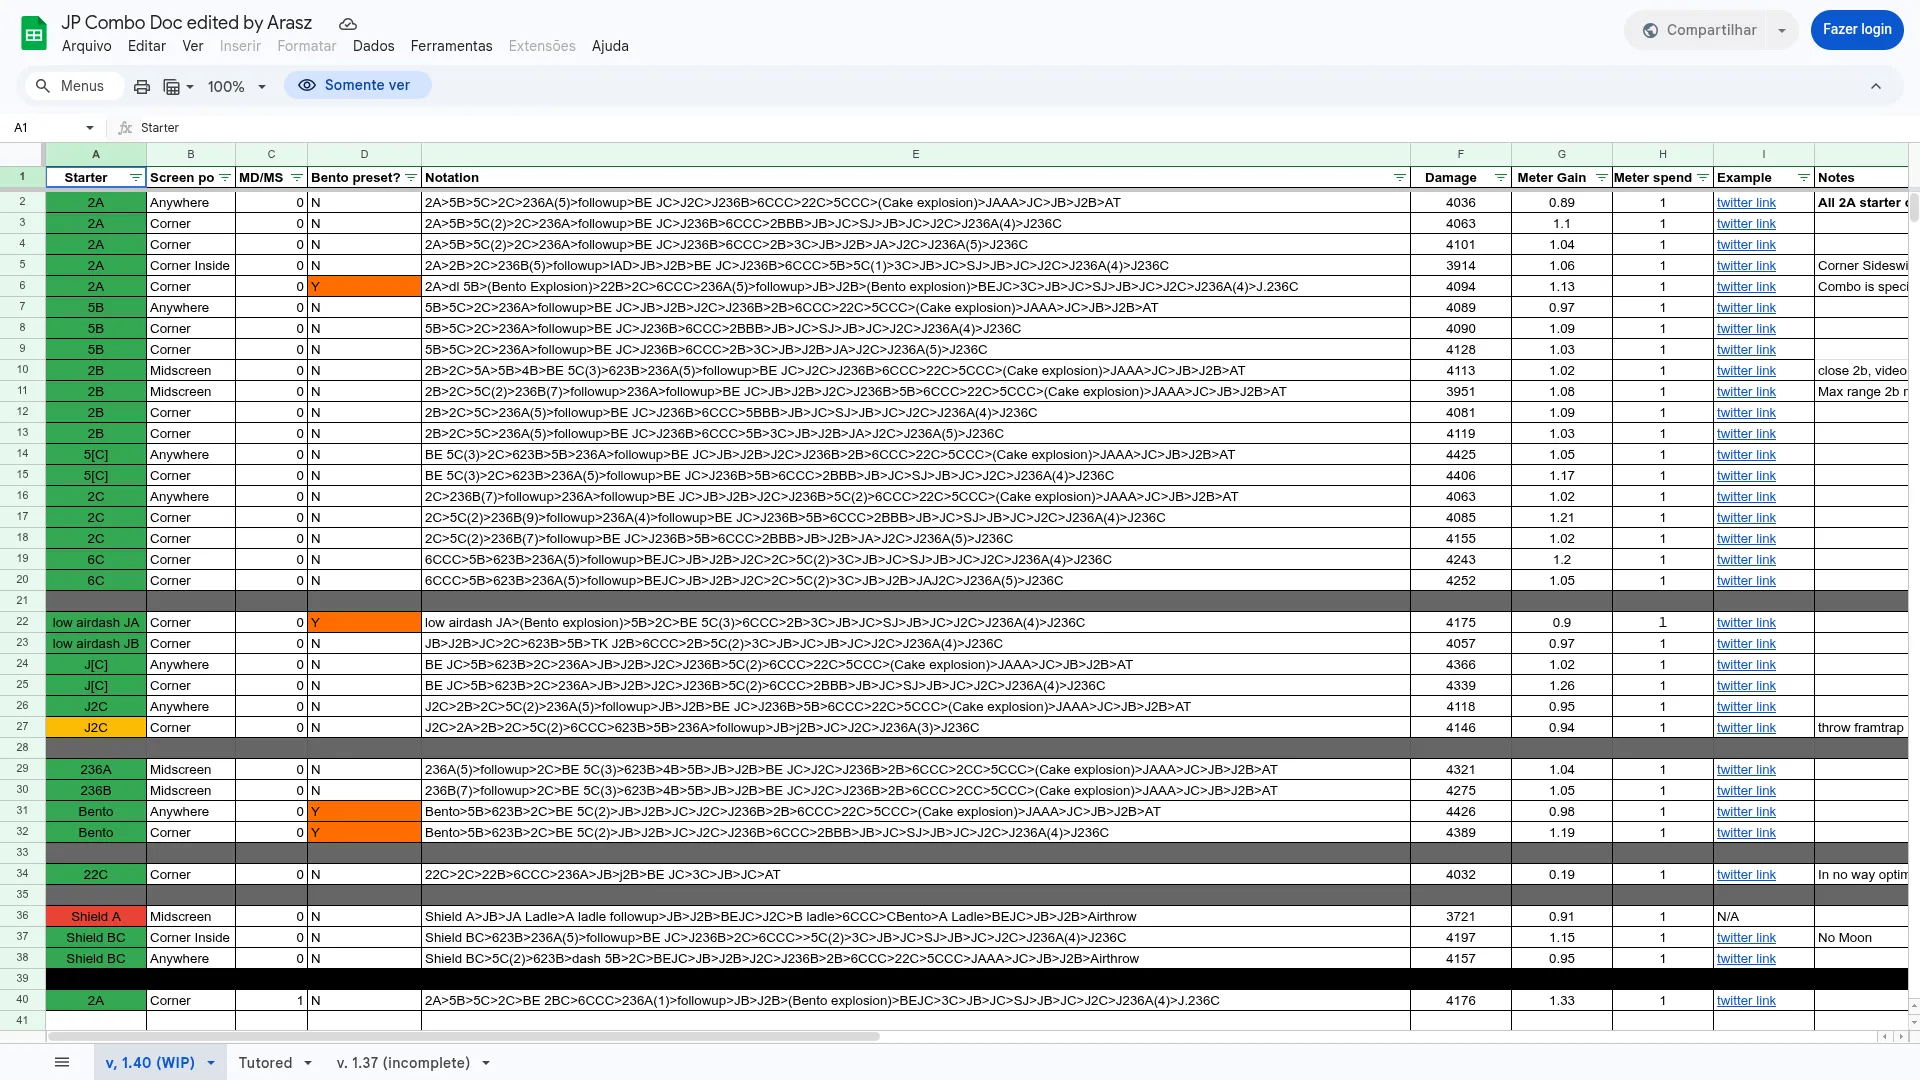Select the orange Y cell in row 6
The height and width of the screenshot is (1080, 1920).
click(364, 287)
